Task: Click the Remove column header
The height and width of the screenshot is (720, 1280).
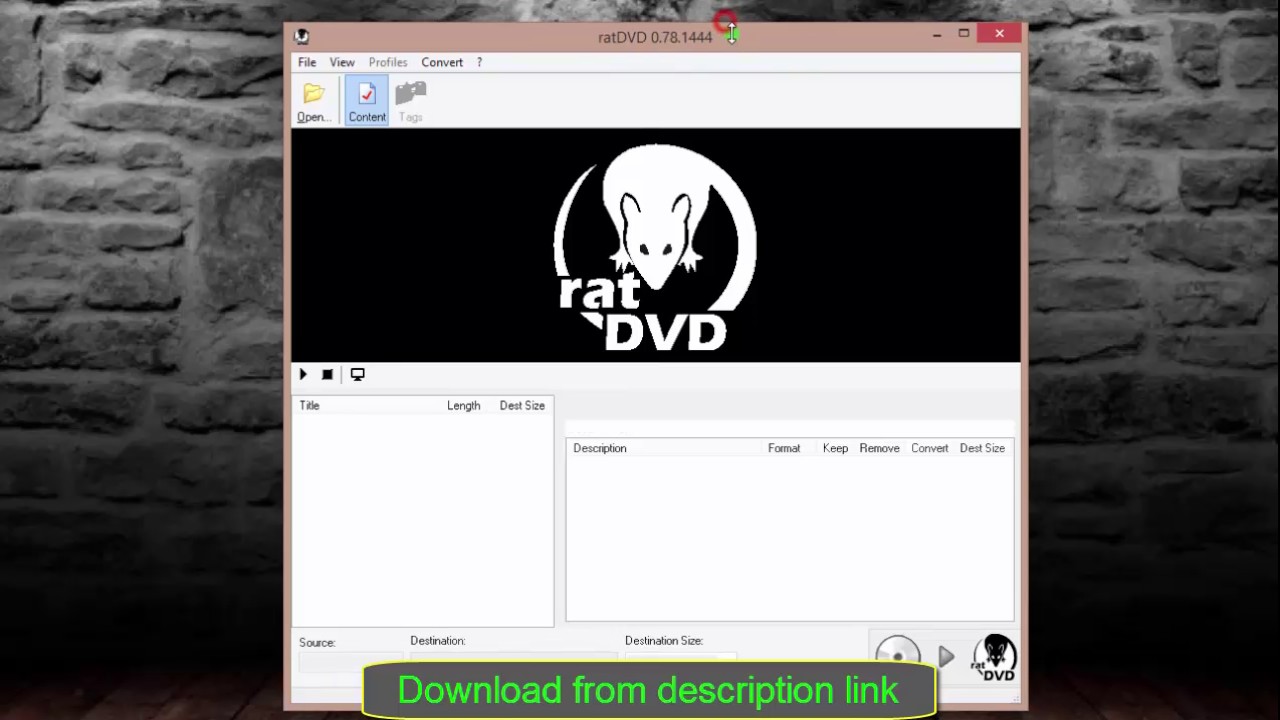Action: tap(879, 448)
